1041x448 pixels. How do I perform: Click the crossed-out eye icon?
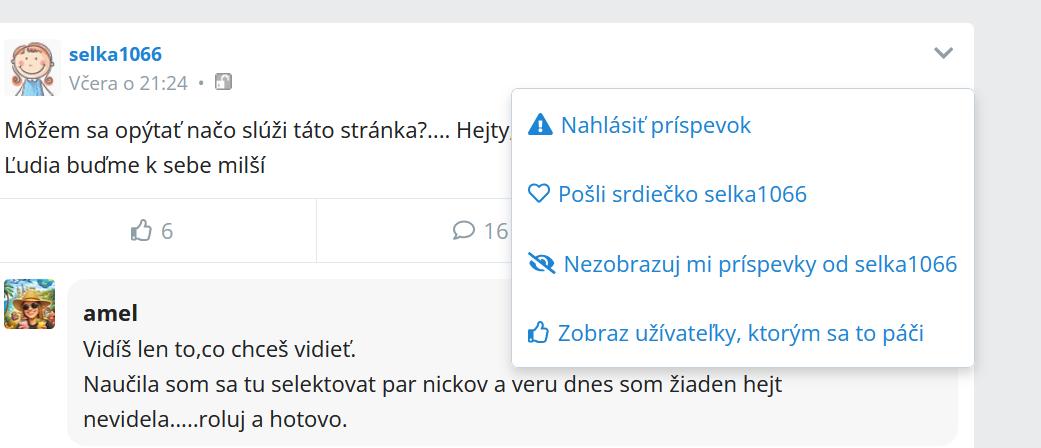pyautogui.click(x=541, y=264)
